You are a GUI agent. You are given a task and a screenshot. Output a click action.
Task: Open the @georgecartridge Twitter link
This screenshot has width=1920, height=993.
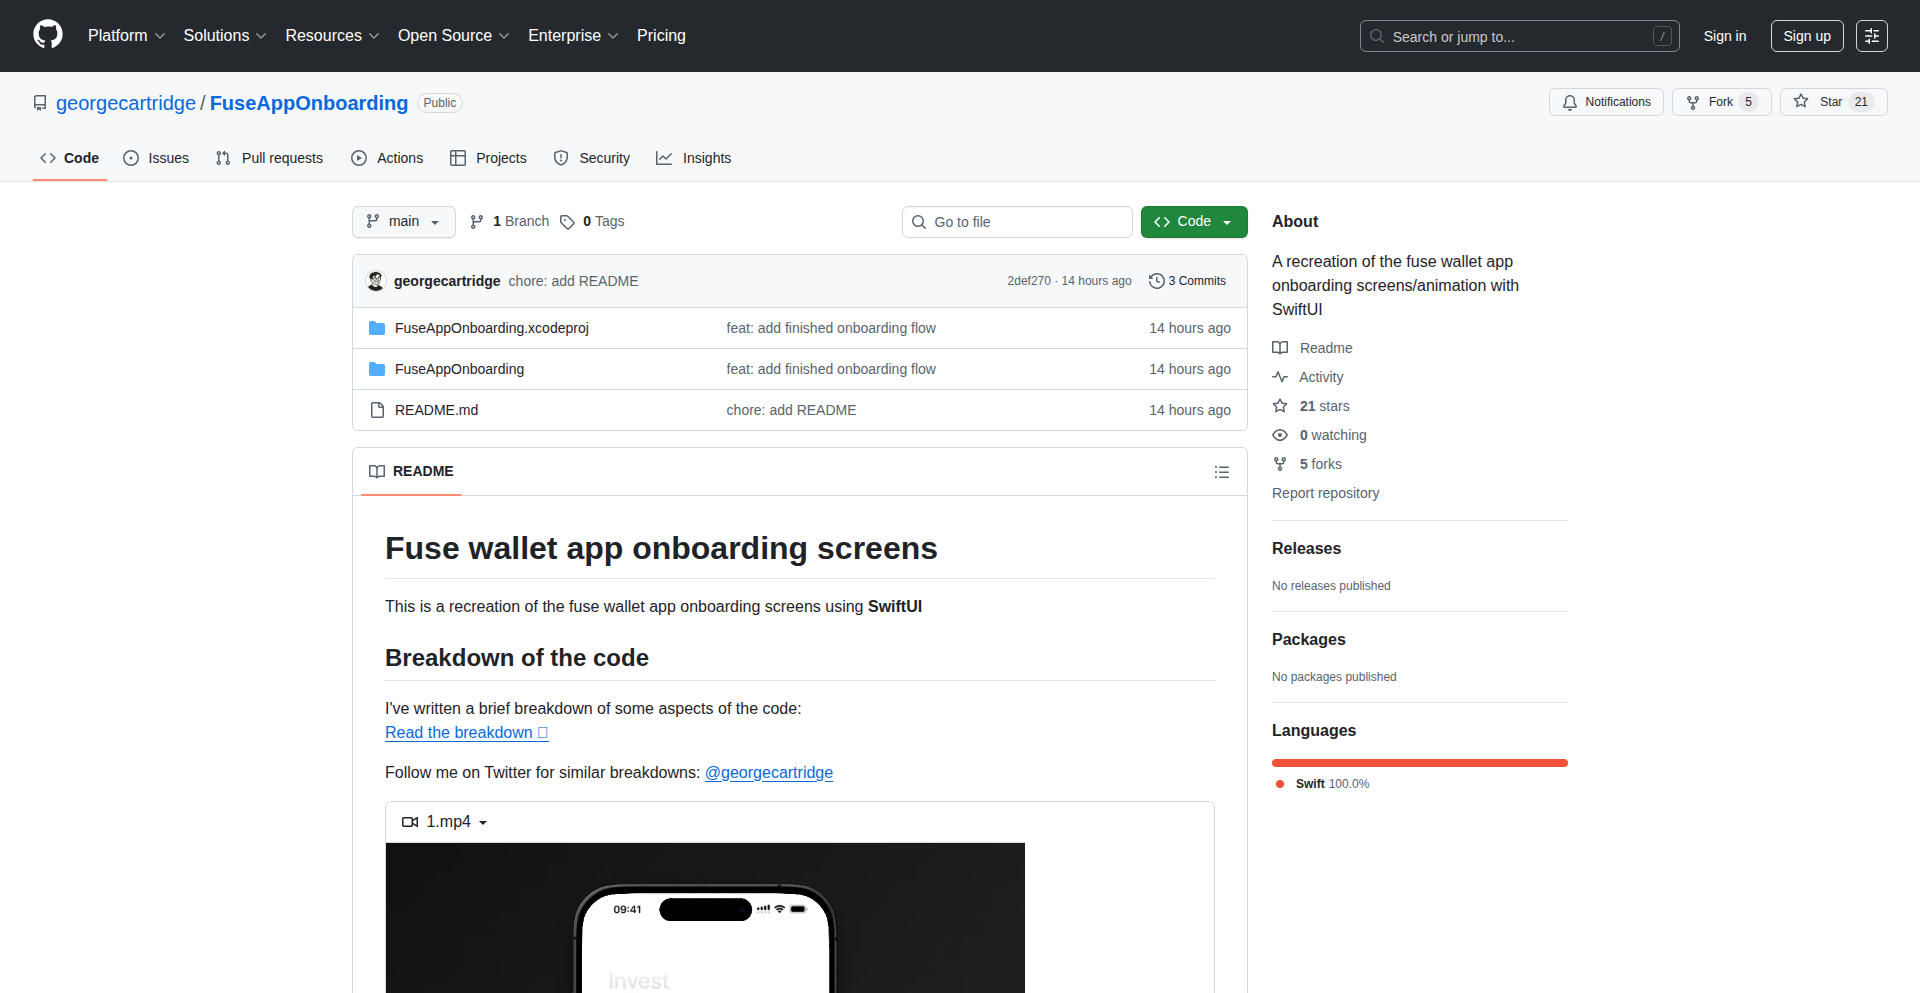[769, 773]
